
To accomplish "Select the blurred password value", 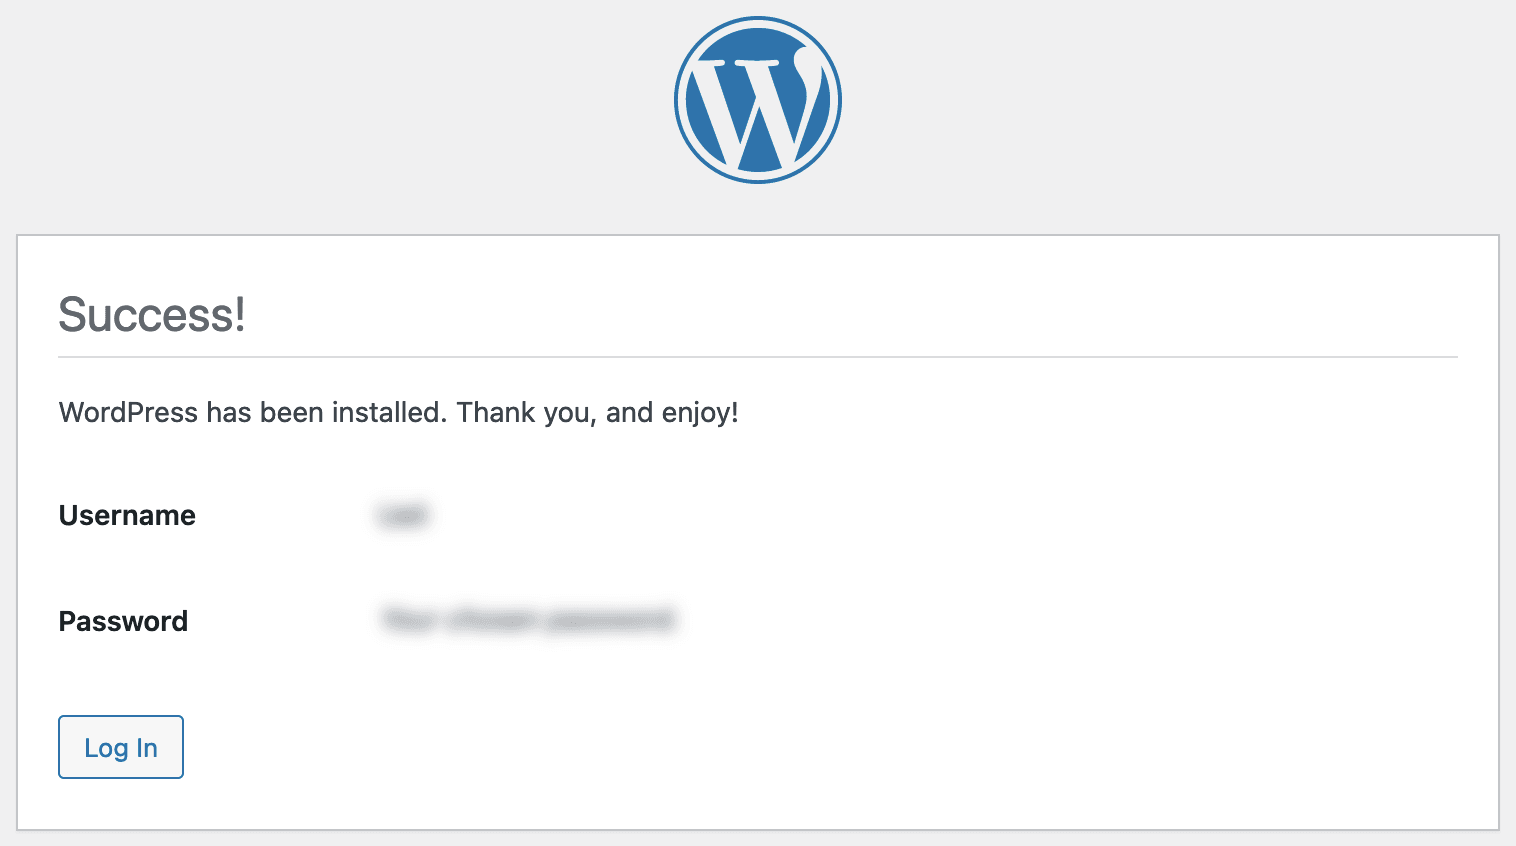I will pyautogui.click(x=527, y=620).
